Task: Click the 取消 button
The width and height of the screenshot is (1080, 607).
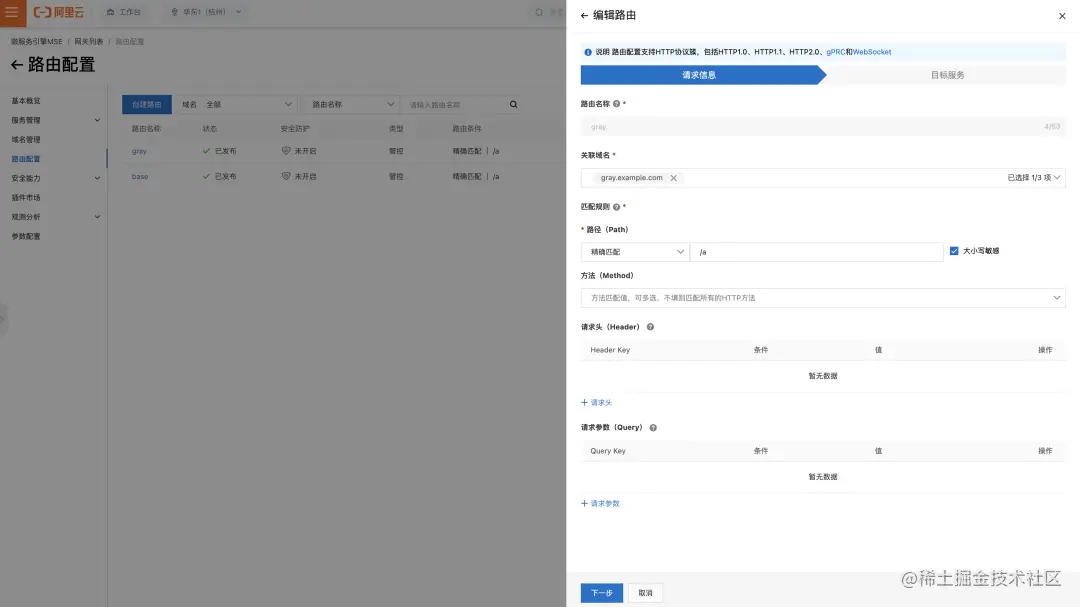Action: pos(645,593)
